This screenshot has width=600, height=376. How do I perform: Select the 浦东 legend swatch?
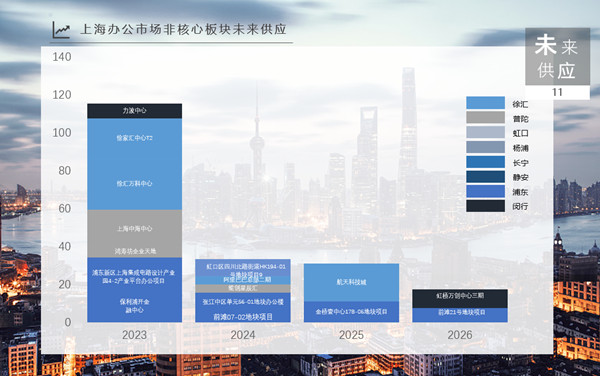485,191
